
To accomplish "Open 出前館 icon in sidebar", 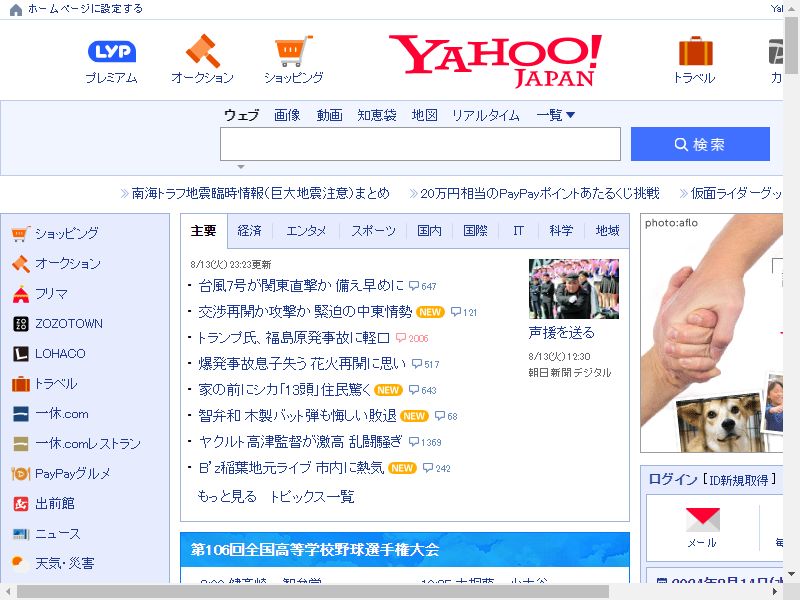I will [x=20, y=504].
